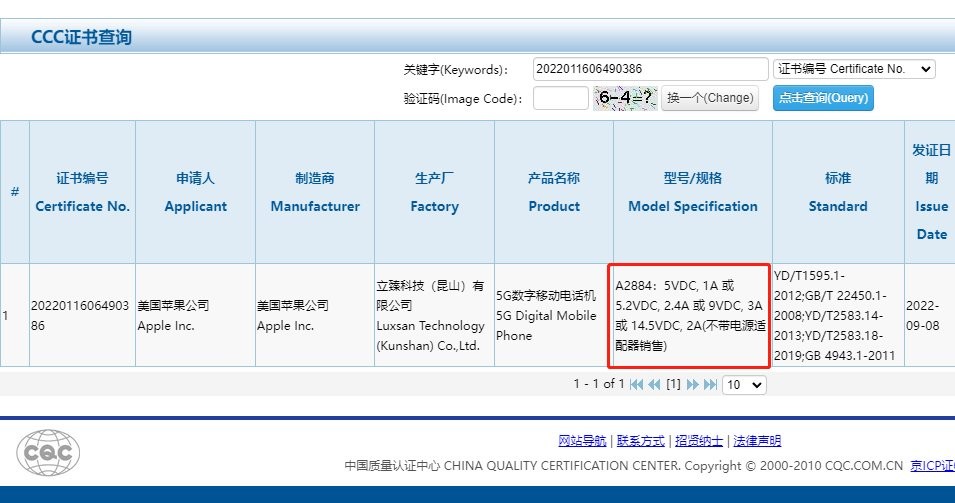
Task: Go to the first page of results
Action: (636, 384)
